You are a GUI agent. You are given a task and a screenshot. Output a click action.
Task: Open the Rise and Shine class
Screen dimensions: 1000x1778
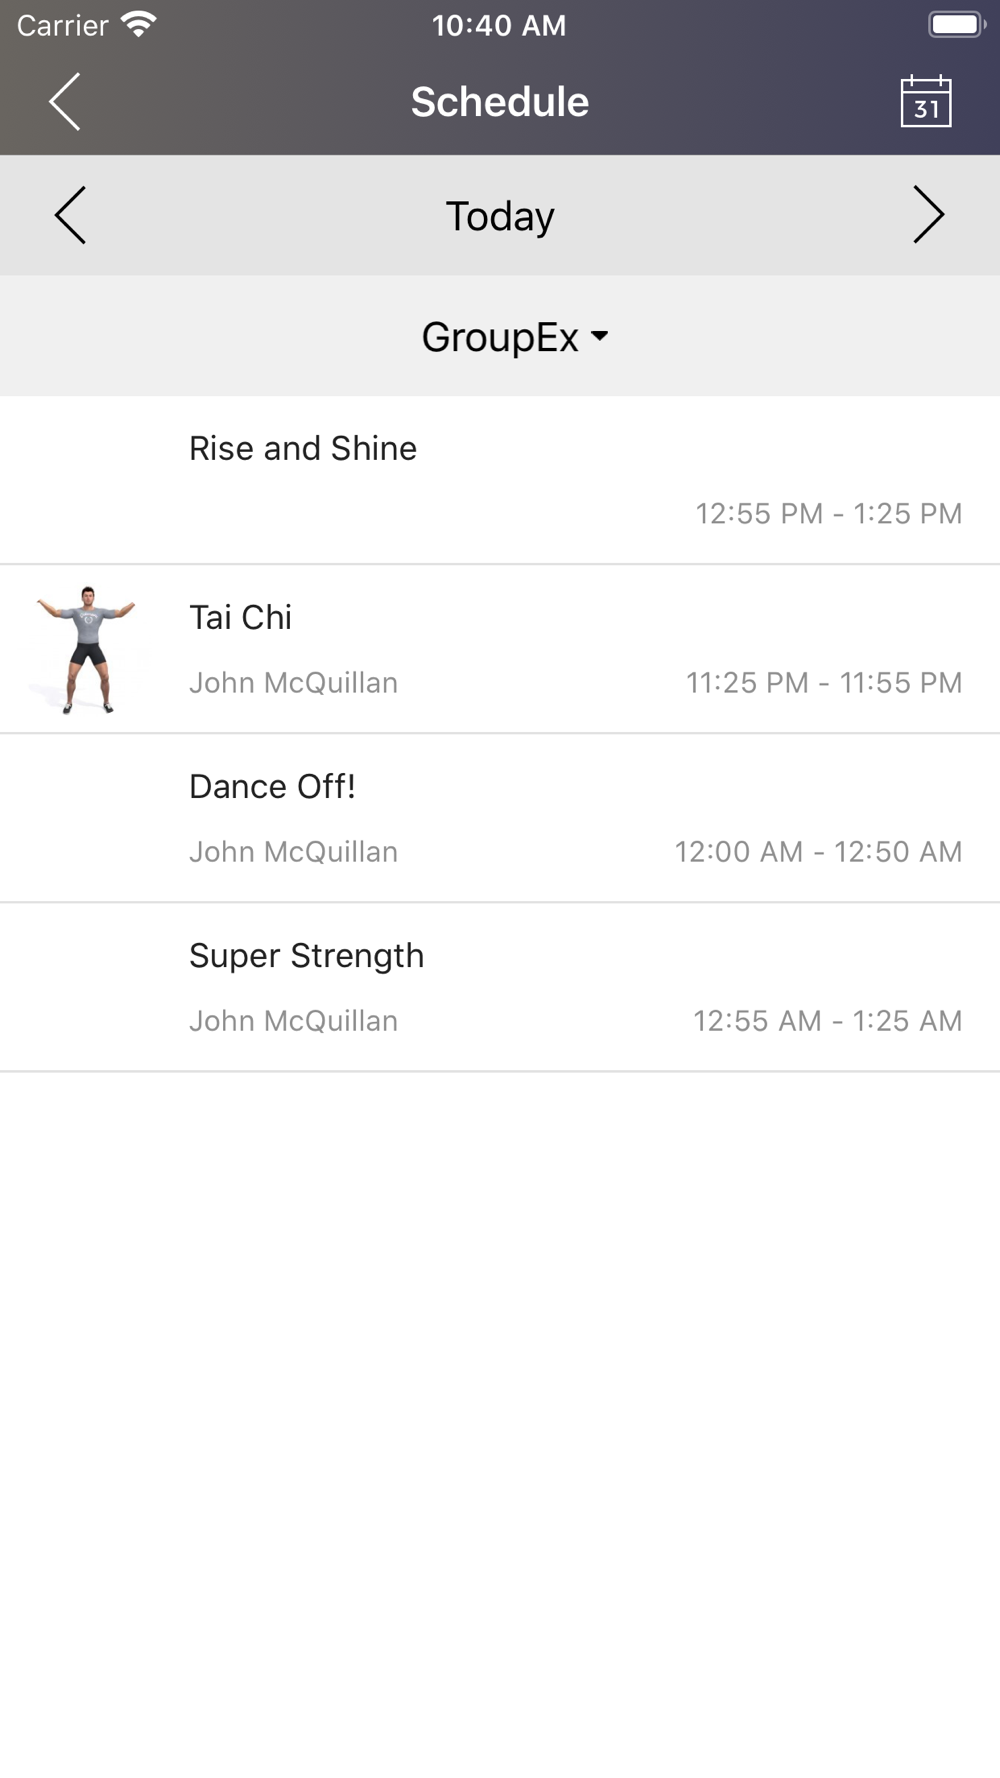pos(500,480)
